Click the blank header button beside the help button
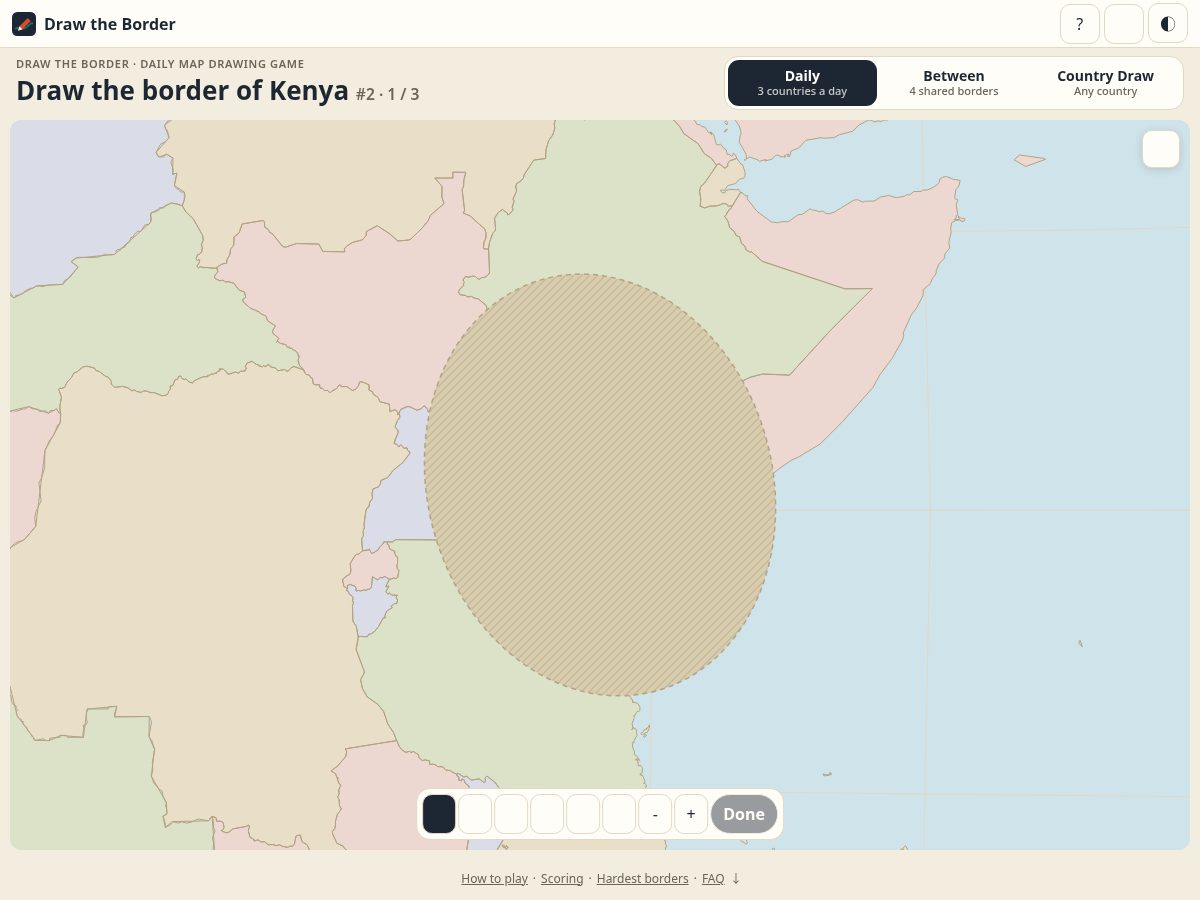1200x900 pixels. pyautogui.click(x=1124, y=24)
